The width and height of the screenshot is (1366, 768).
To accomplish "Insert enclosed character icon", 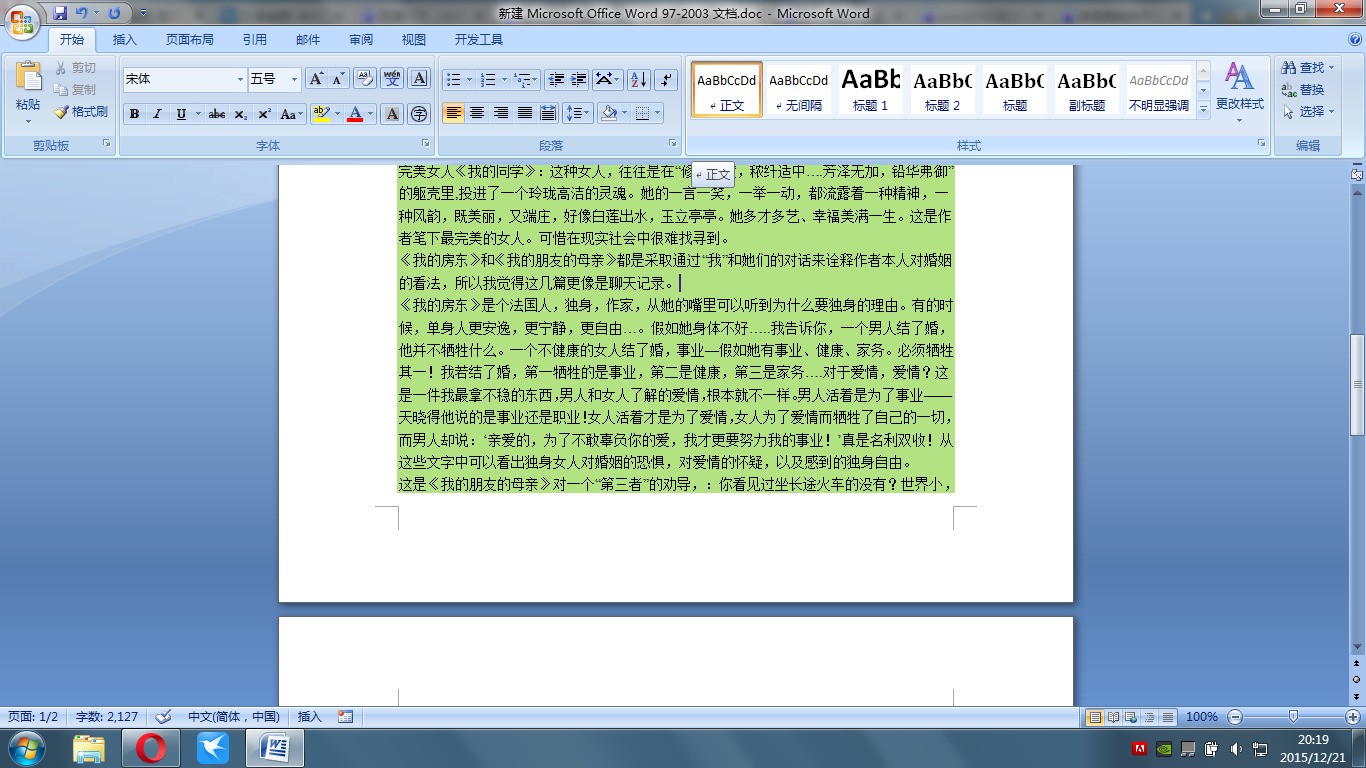I will click(x=419, y=114).
